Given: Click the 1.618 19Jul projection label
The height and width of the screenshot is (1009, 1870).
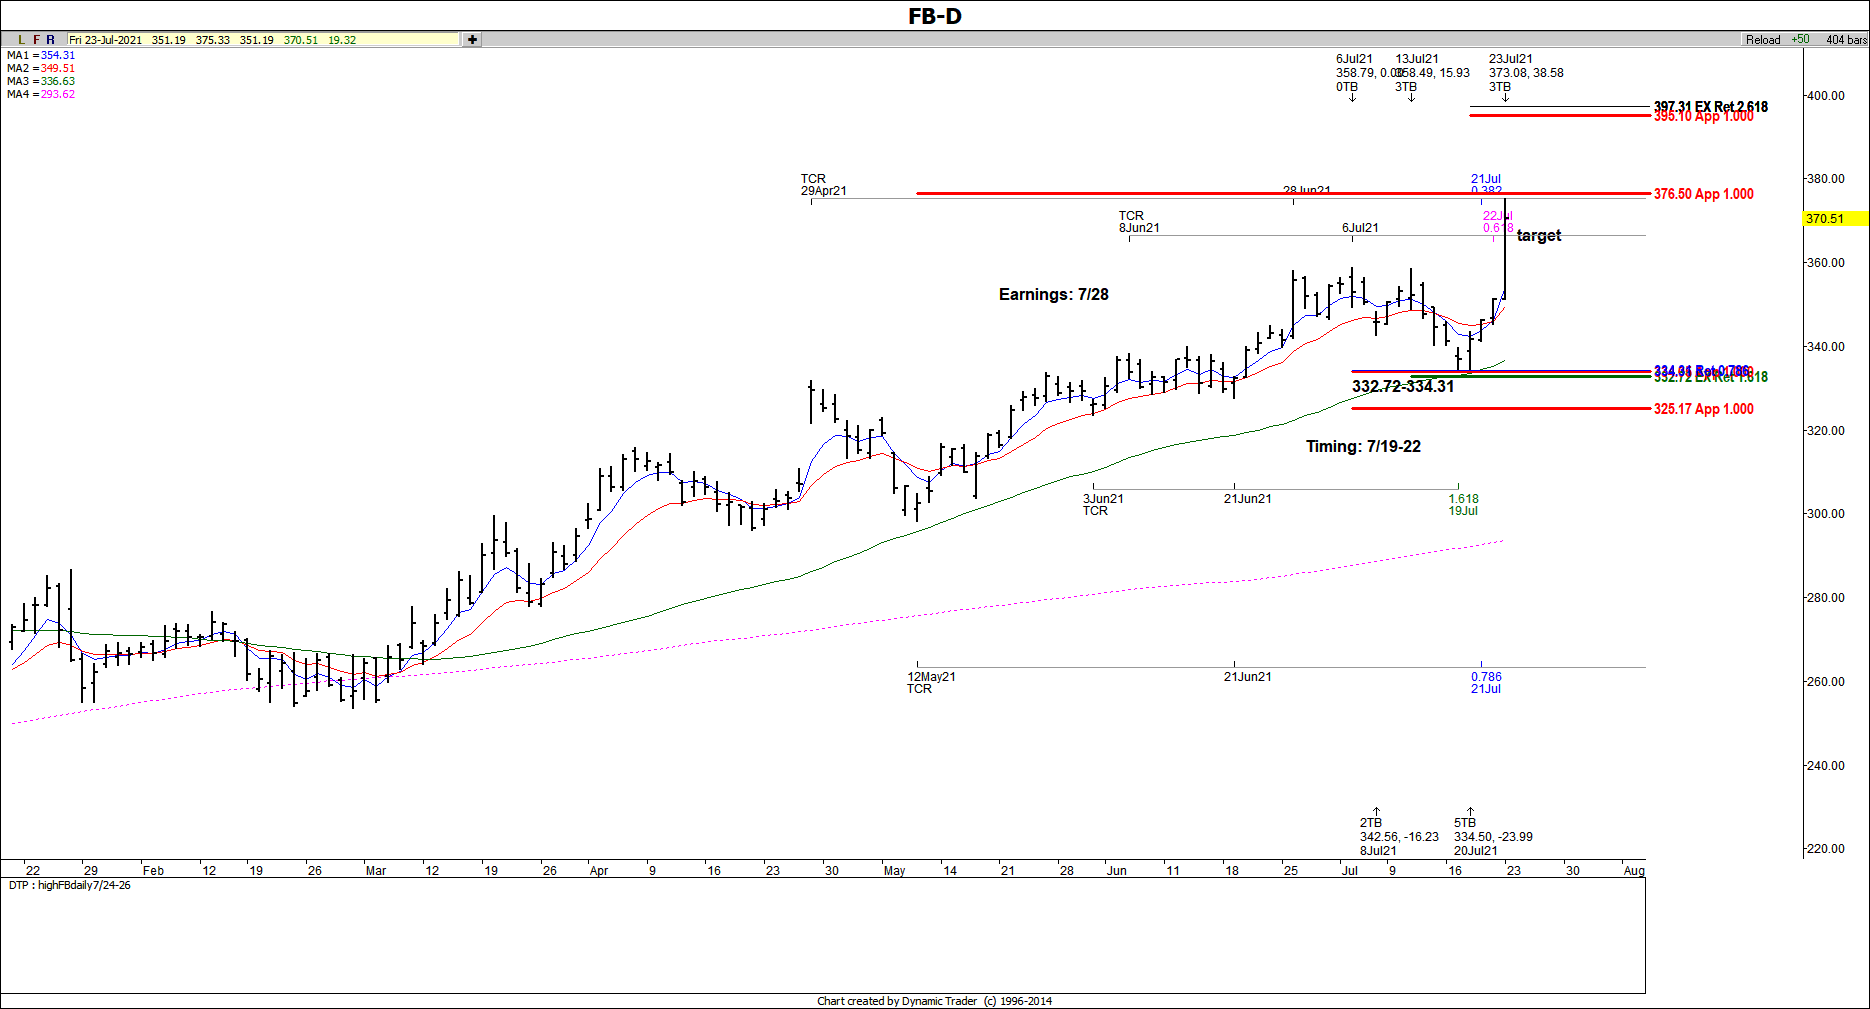Looking at the screenshot, I should (x=1463, y=505).
